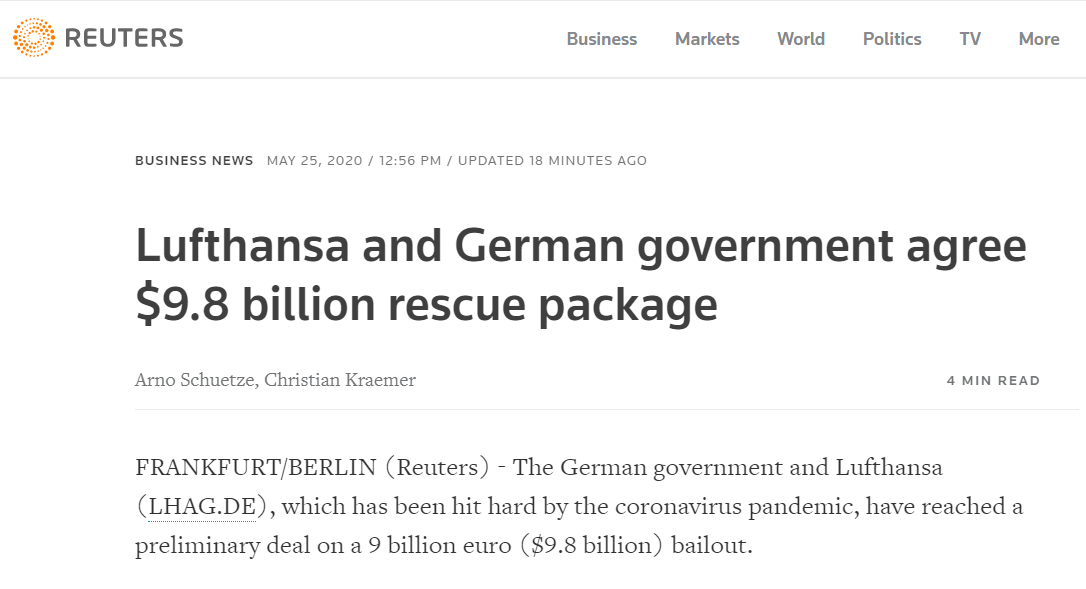
Task: Click the 4 MIN READ label
Action: point(993,381)
